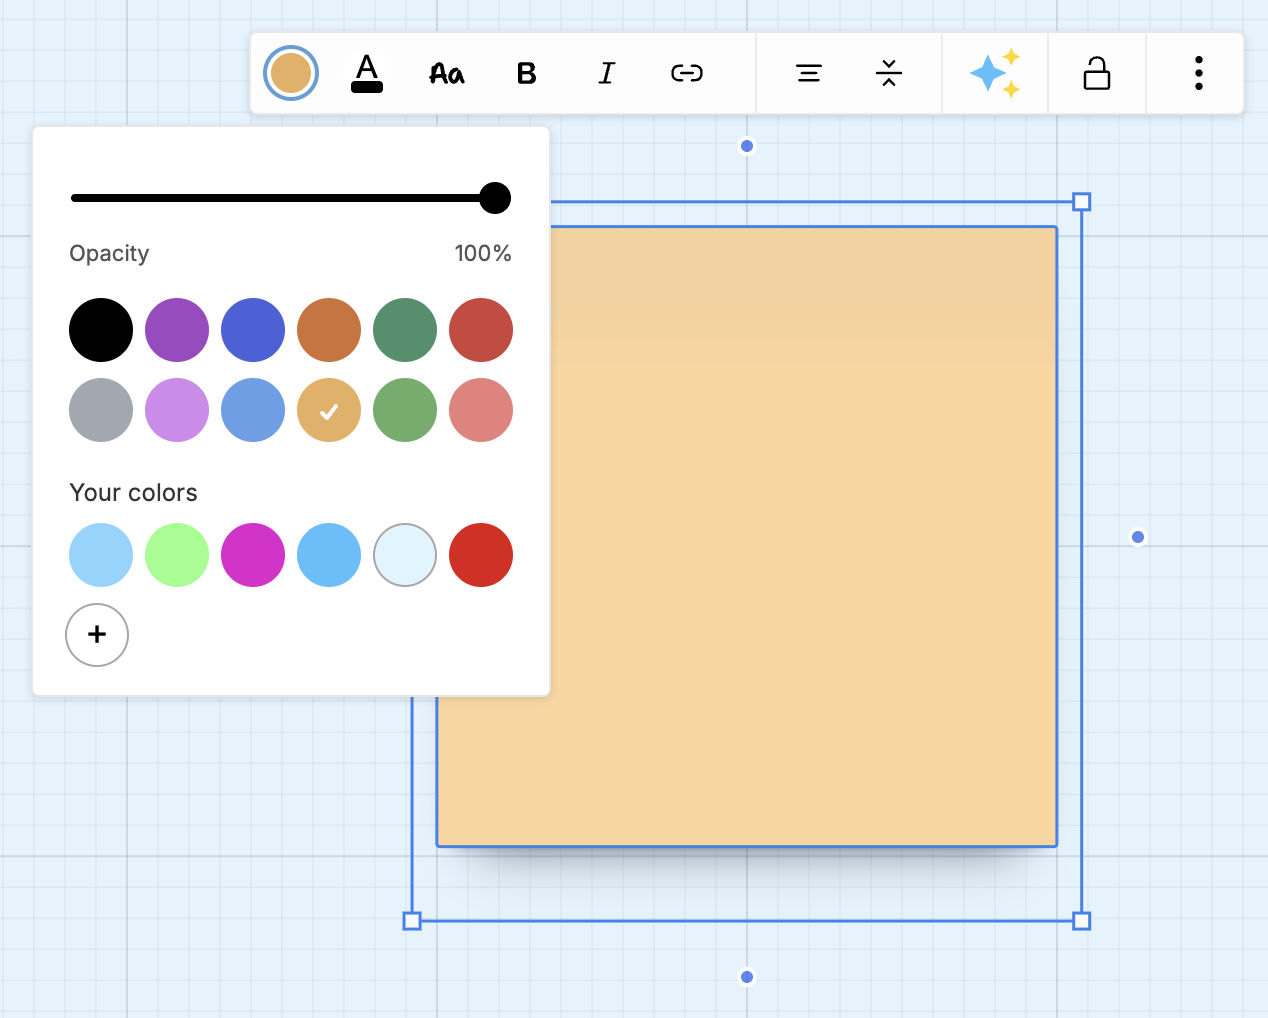Toggle bold formatting

(x=527, y=73)
